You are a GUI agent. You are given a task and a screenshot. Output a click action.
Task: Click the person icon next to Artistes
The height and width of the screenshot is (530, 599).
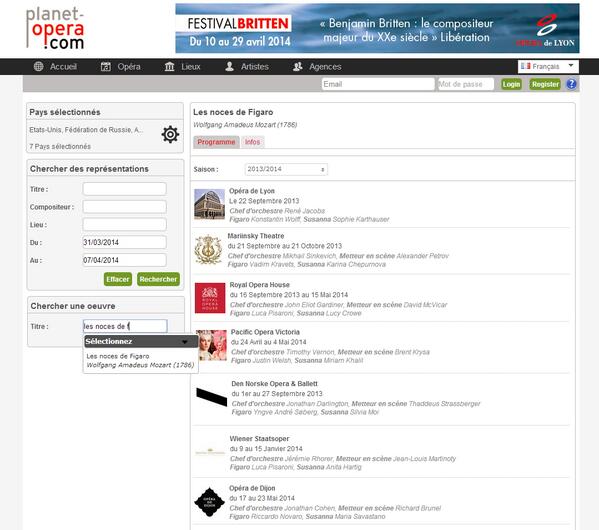point(229,66)
